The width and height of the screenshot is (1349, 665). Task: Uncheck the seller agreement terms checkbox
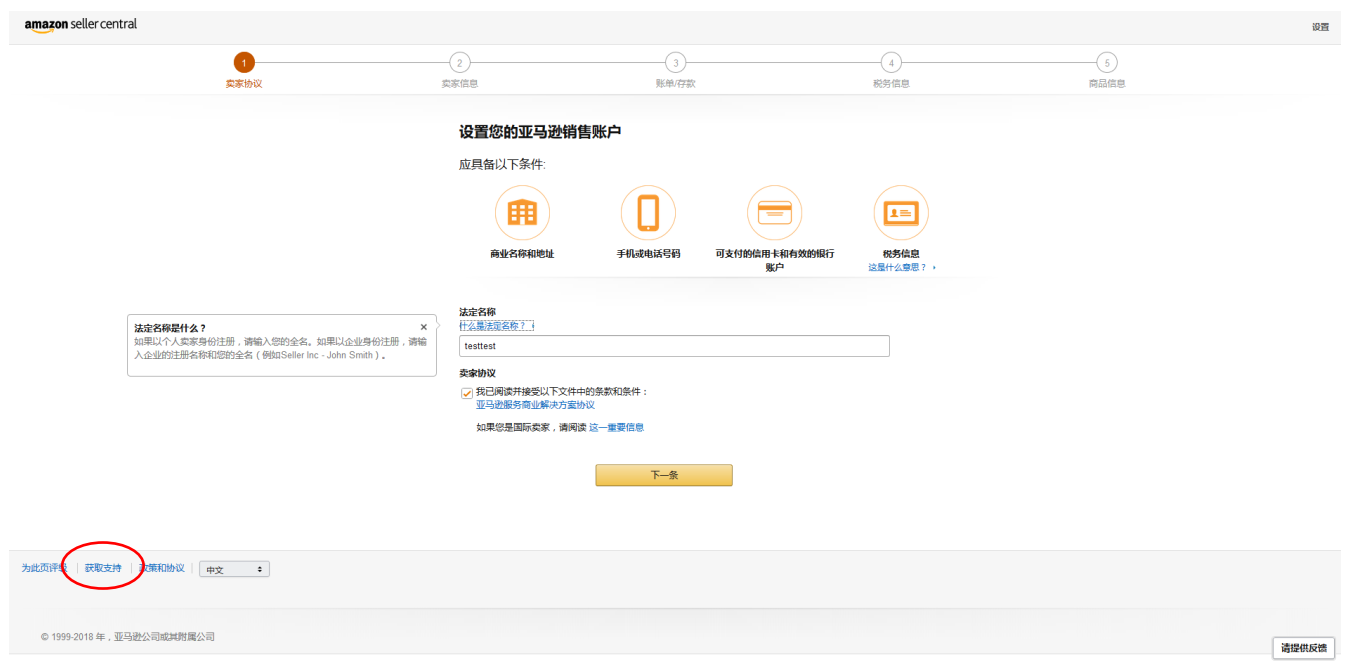click(466, 392)
